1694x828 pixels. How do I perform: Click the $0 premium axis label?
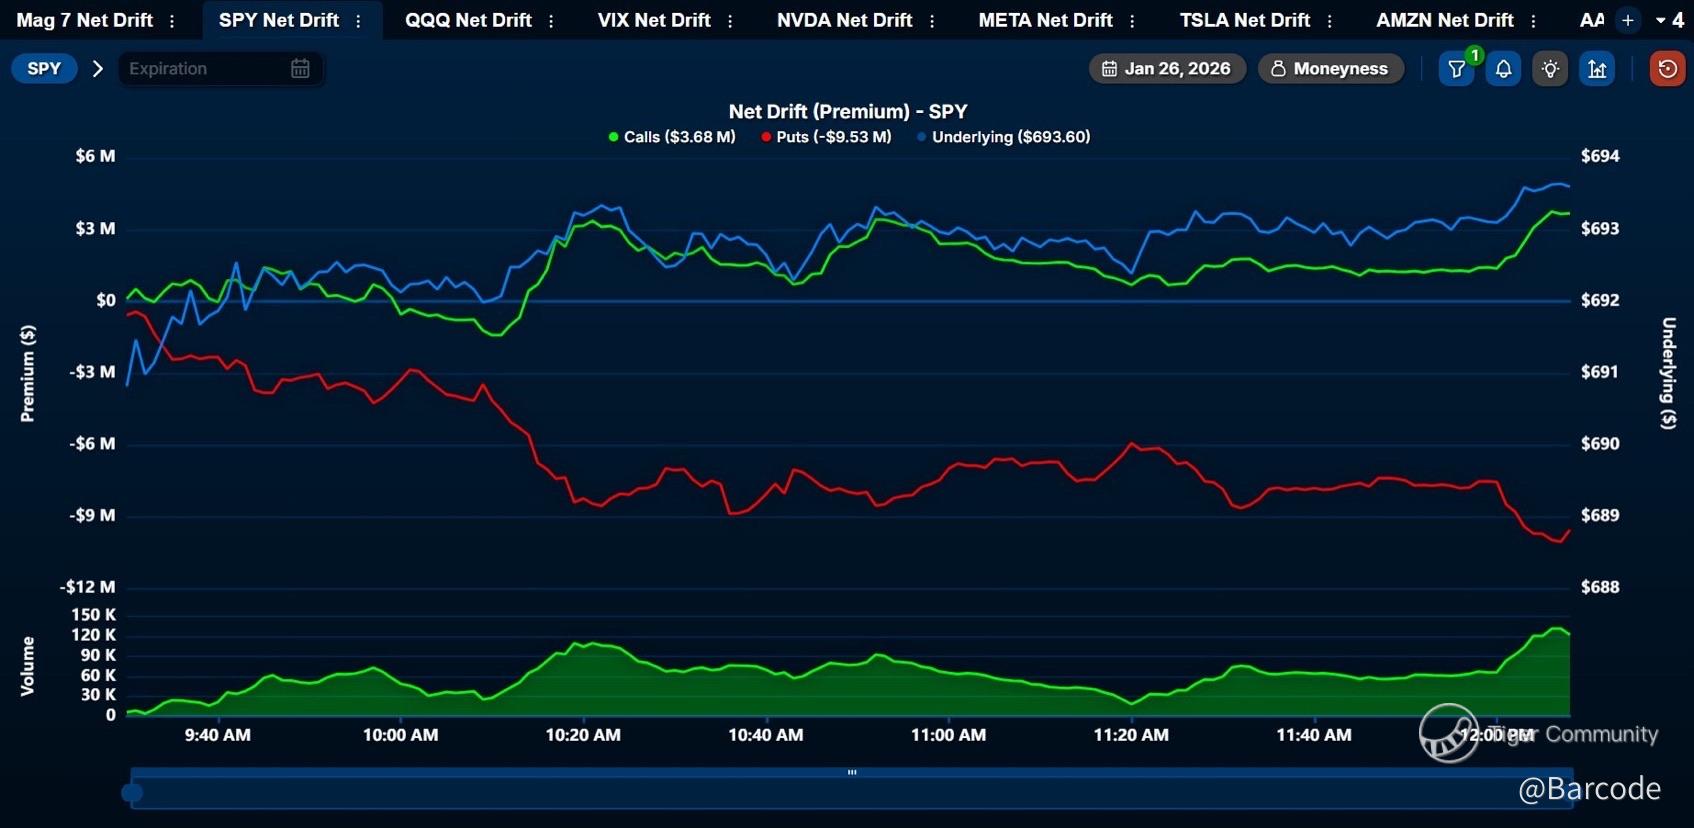pos(106,300)
